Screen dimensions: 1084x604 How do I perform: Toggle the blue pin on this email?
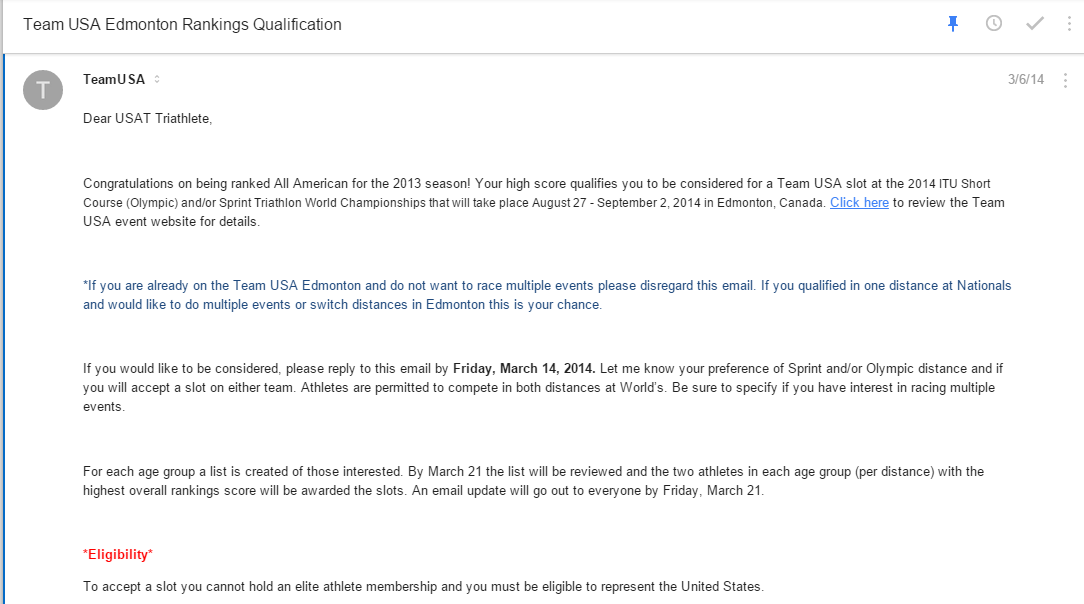click(x=953, y=24)
